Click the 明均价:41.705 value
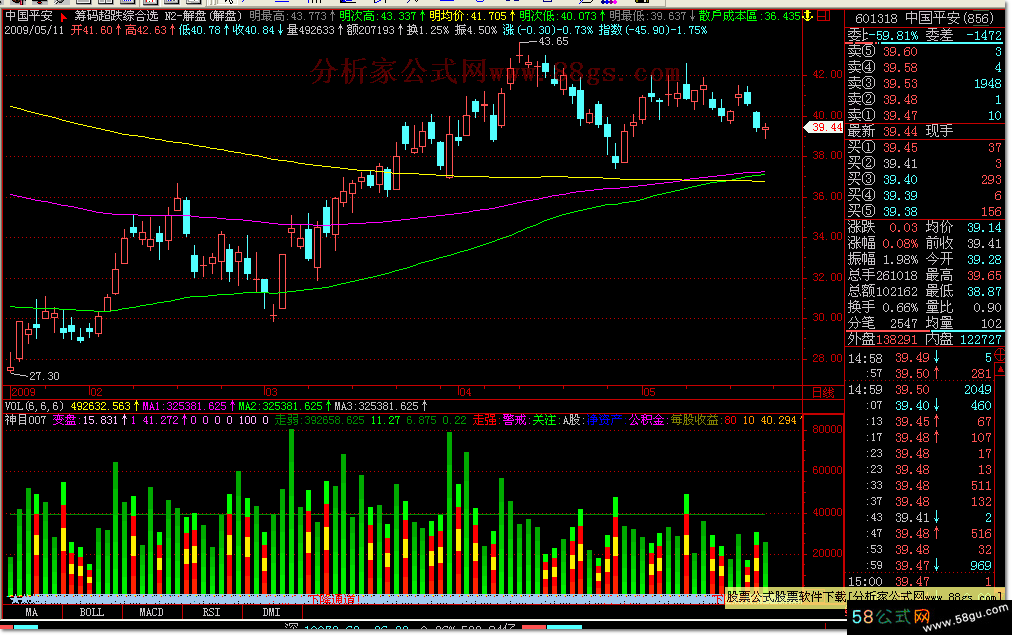The height and width of the screenshot is (635, 1012). tap(471, 16)
